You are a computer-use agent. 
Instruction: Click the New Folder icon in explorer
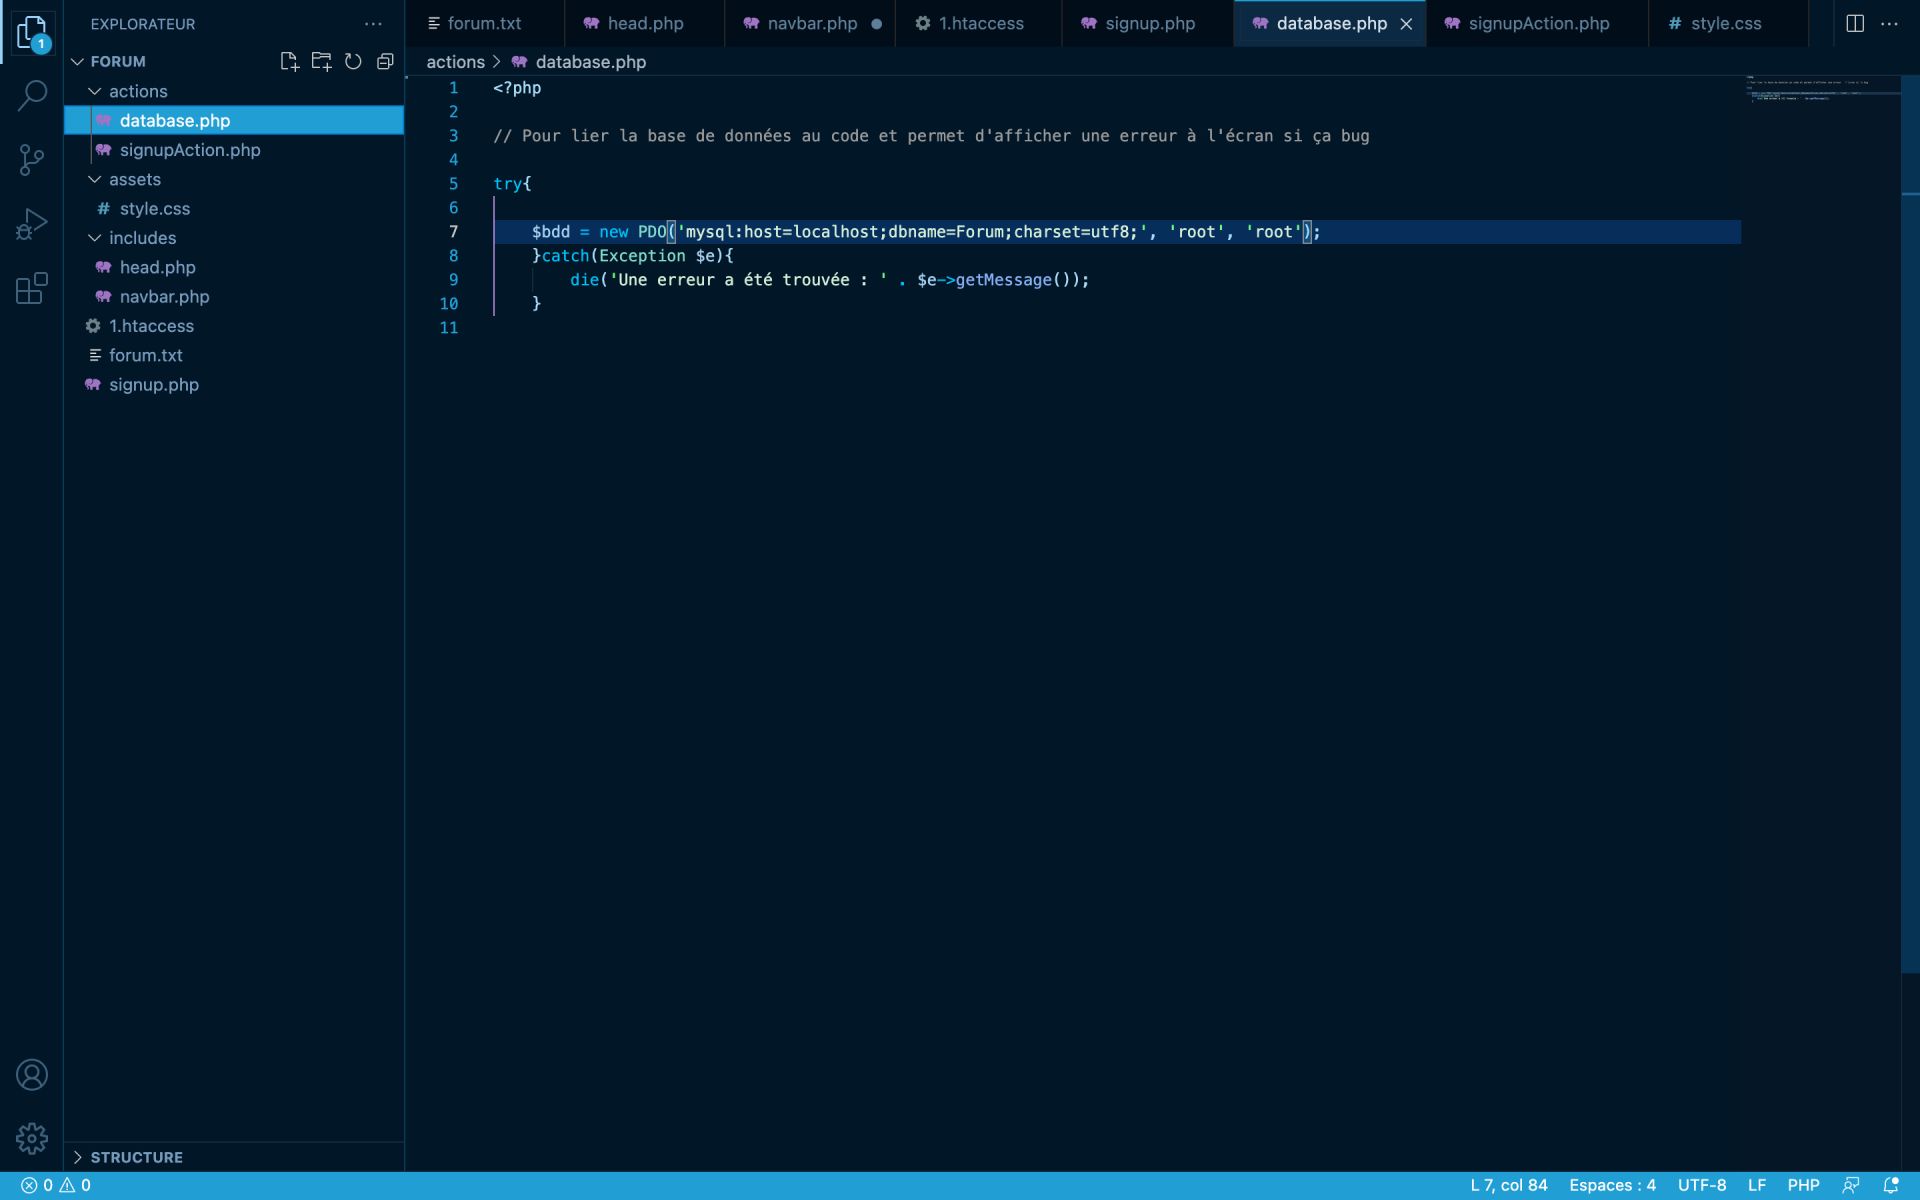321,62
